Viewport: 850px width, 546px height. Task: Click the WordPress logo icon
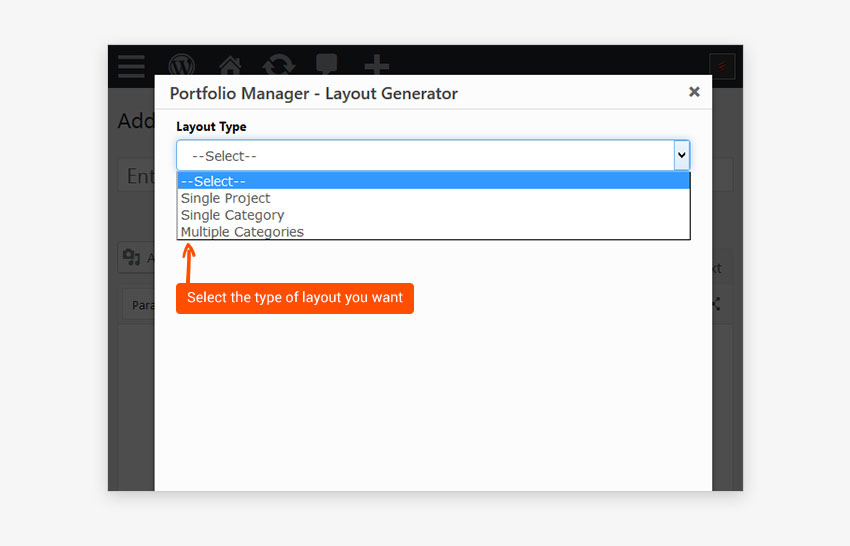[181, 65]
